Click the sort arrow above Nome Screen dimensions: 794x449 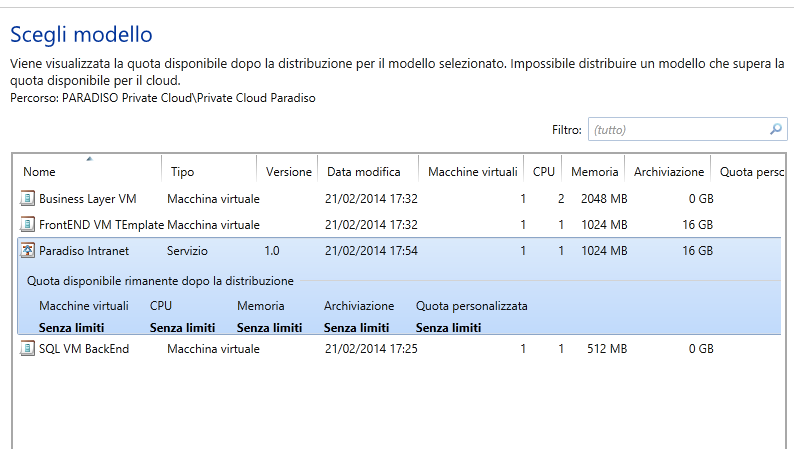(89, 158)
